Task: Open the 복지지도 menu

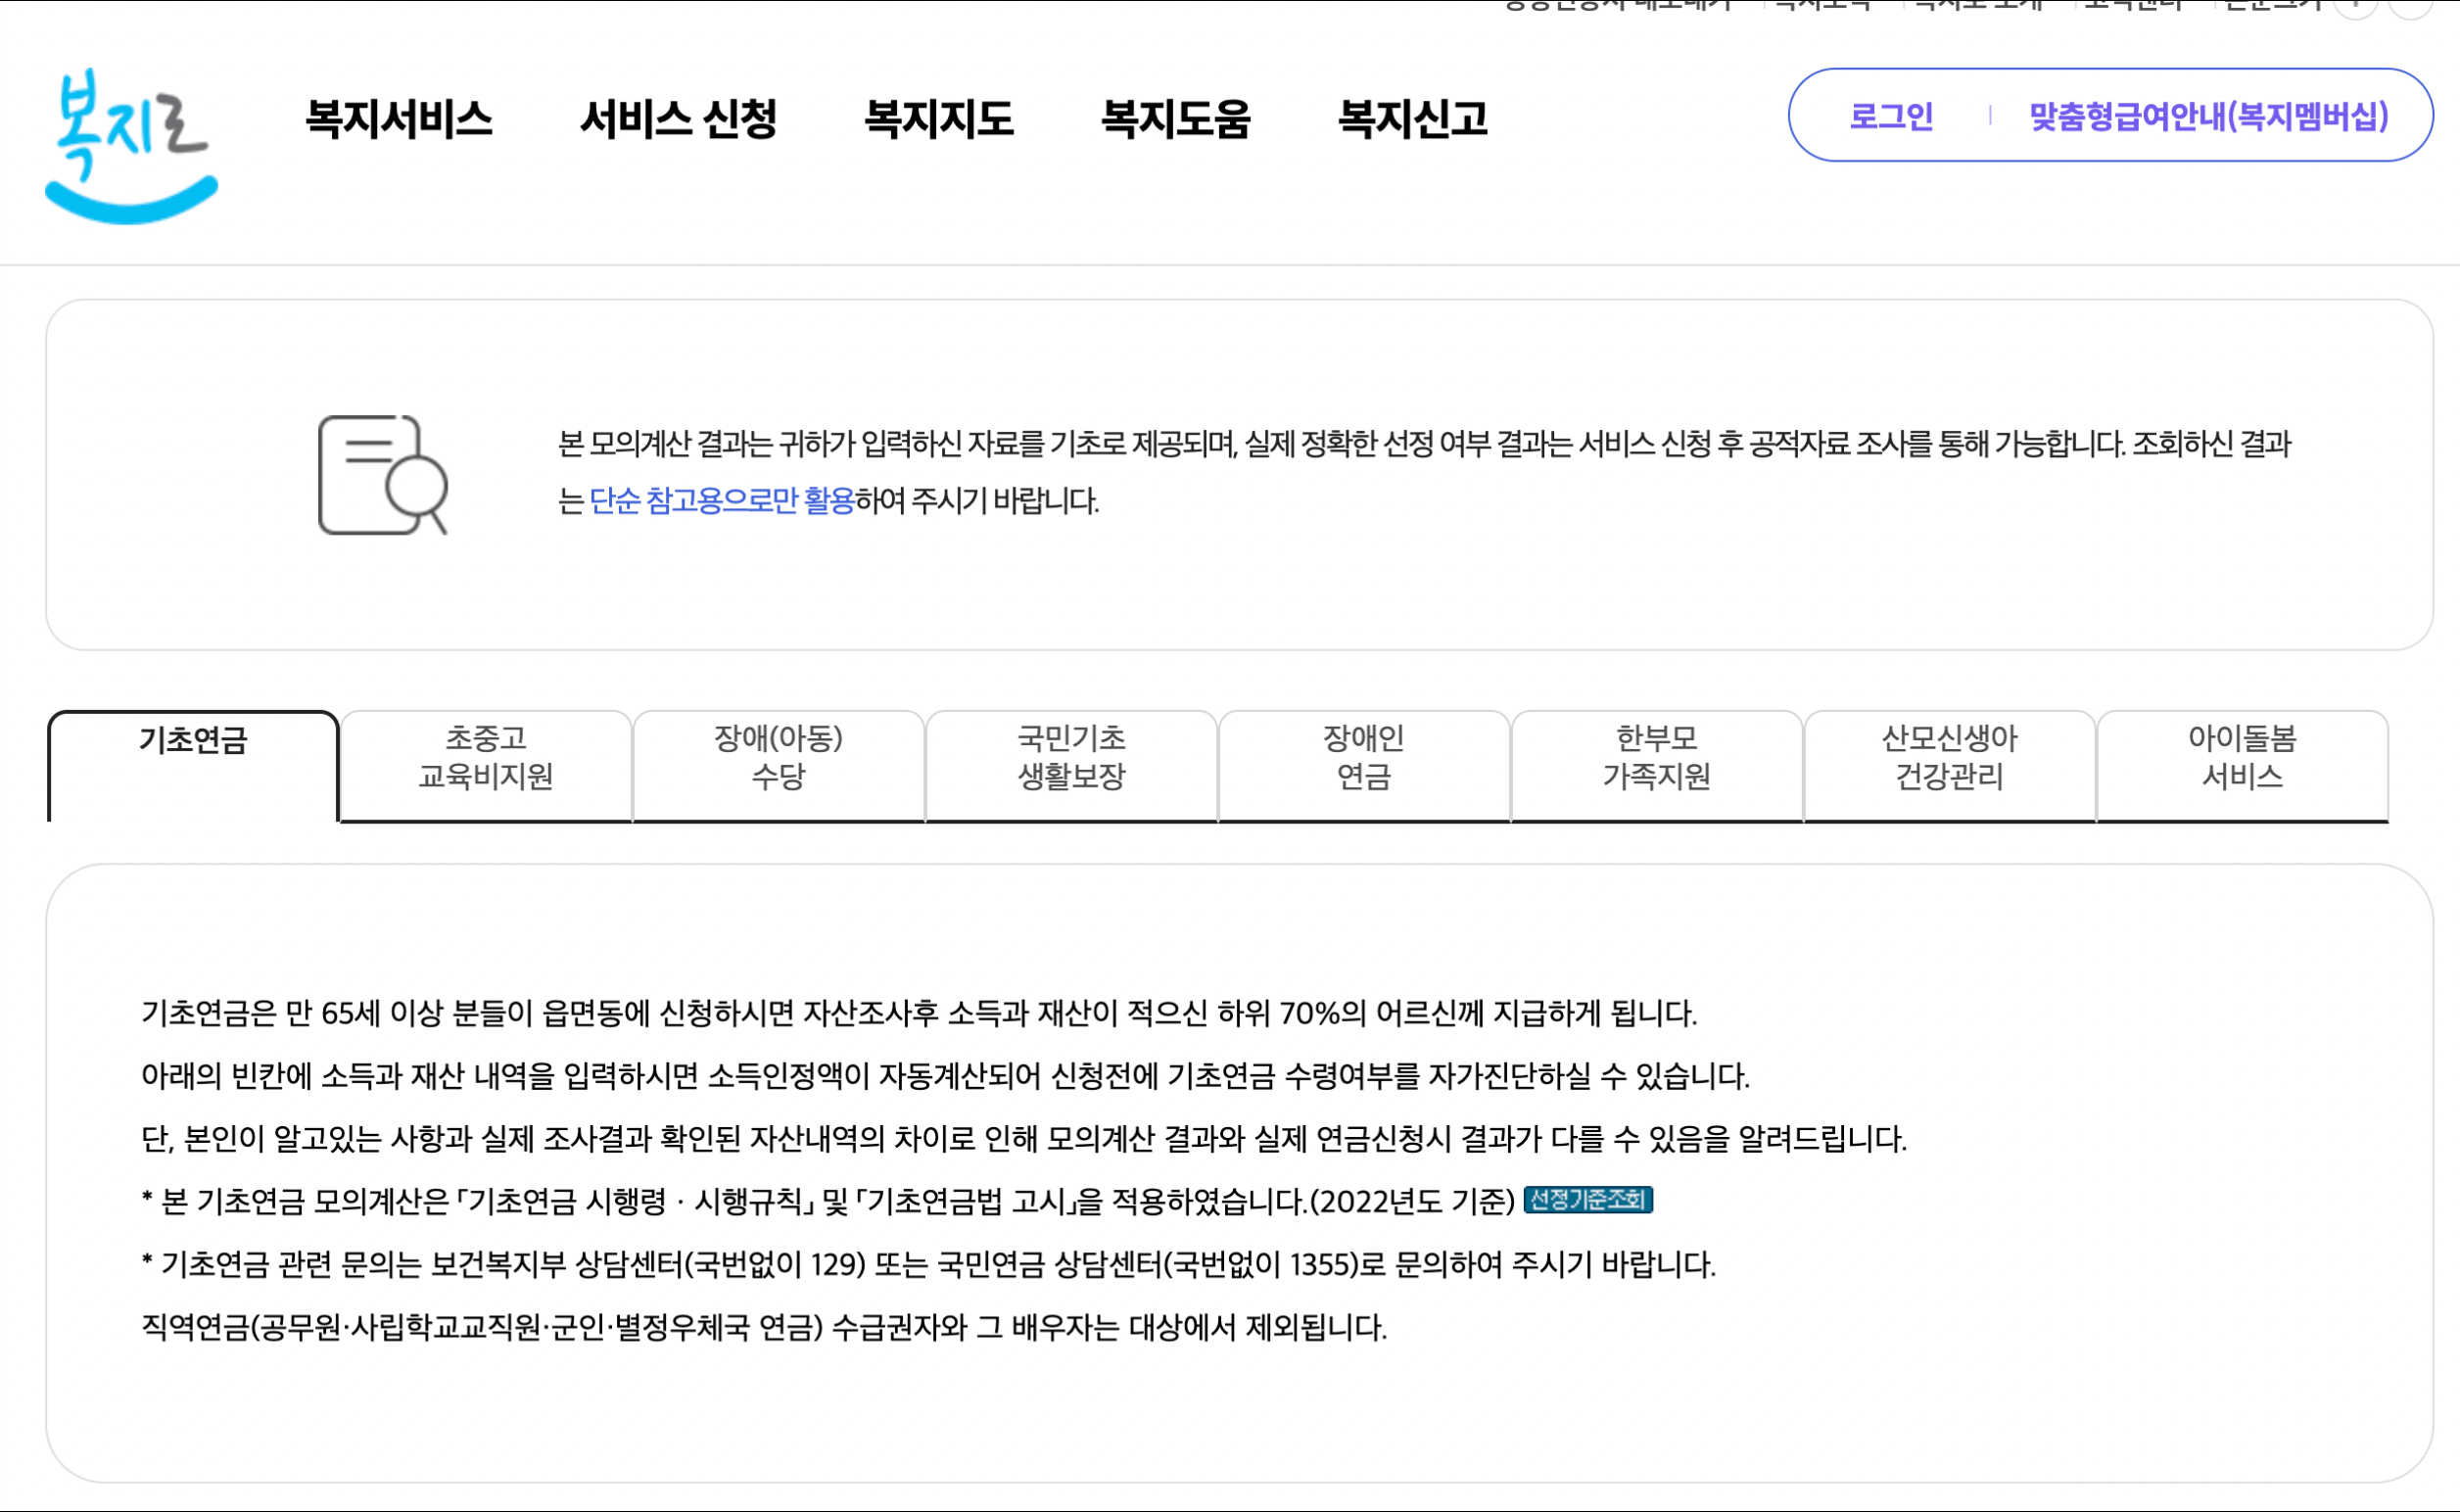Action: tap(938, 119)
